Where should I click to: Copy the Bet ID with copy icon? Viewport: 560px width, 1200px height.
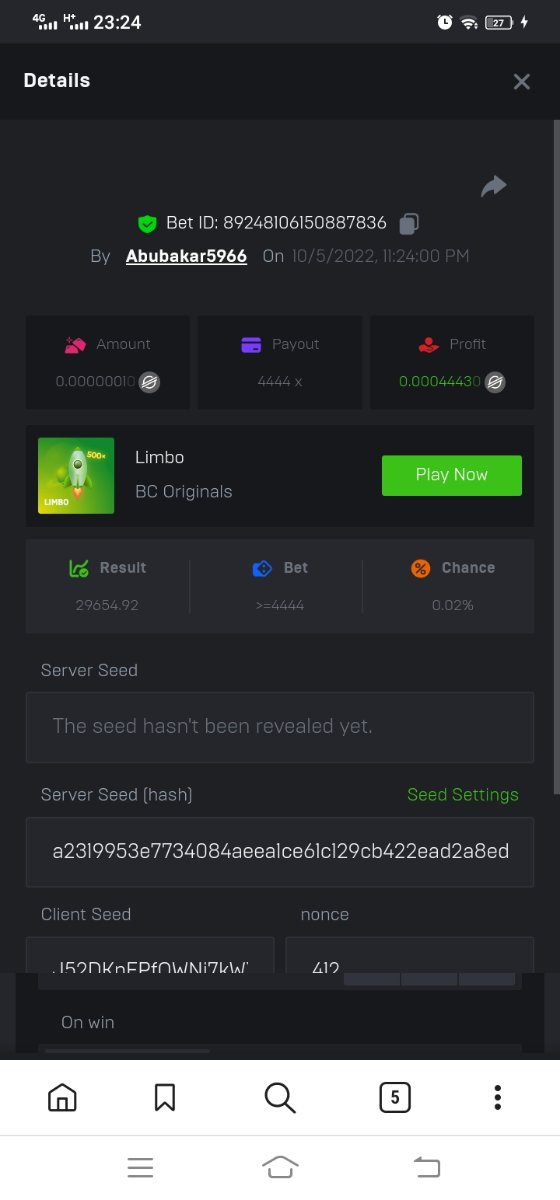click(x=409, y=223)
